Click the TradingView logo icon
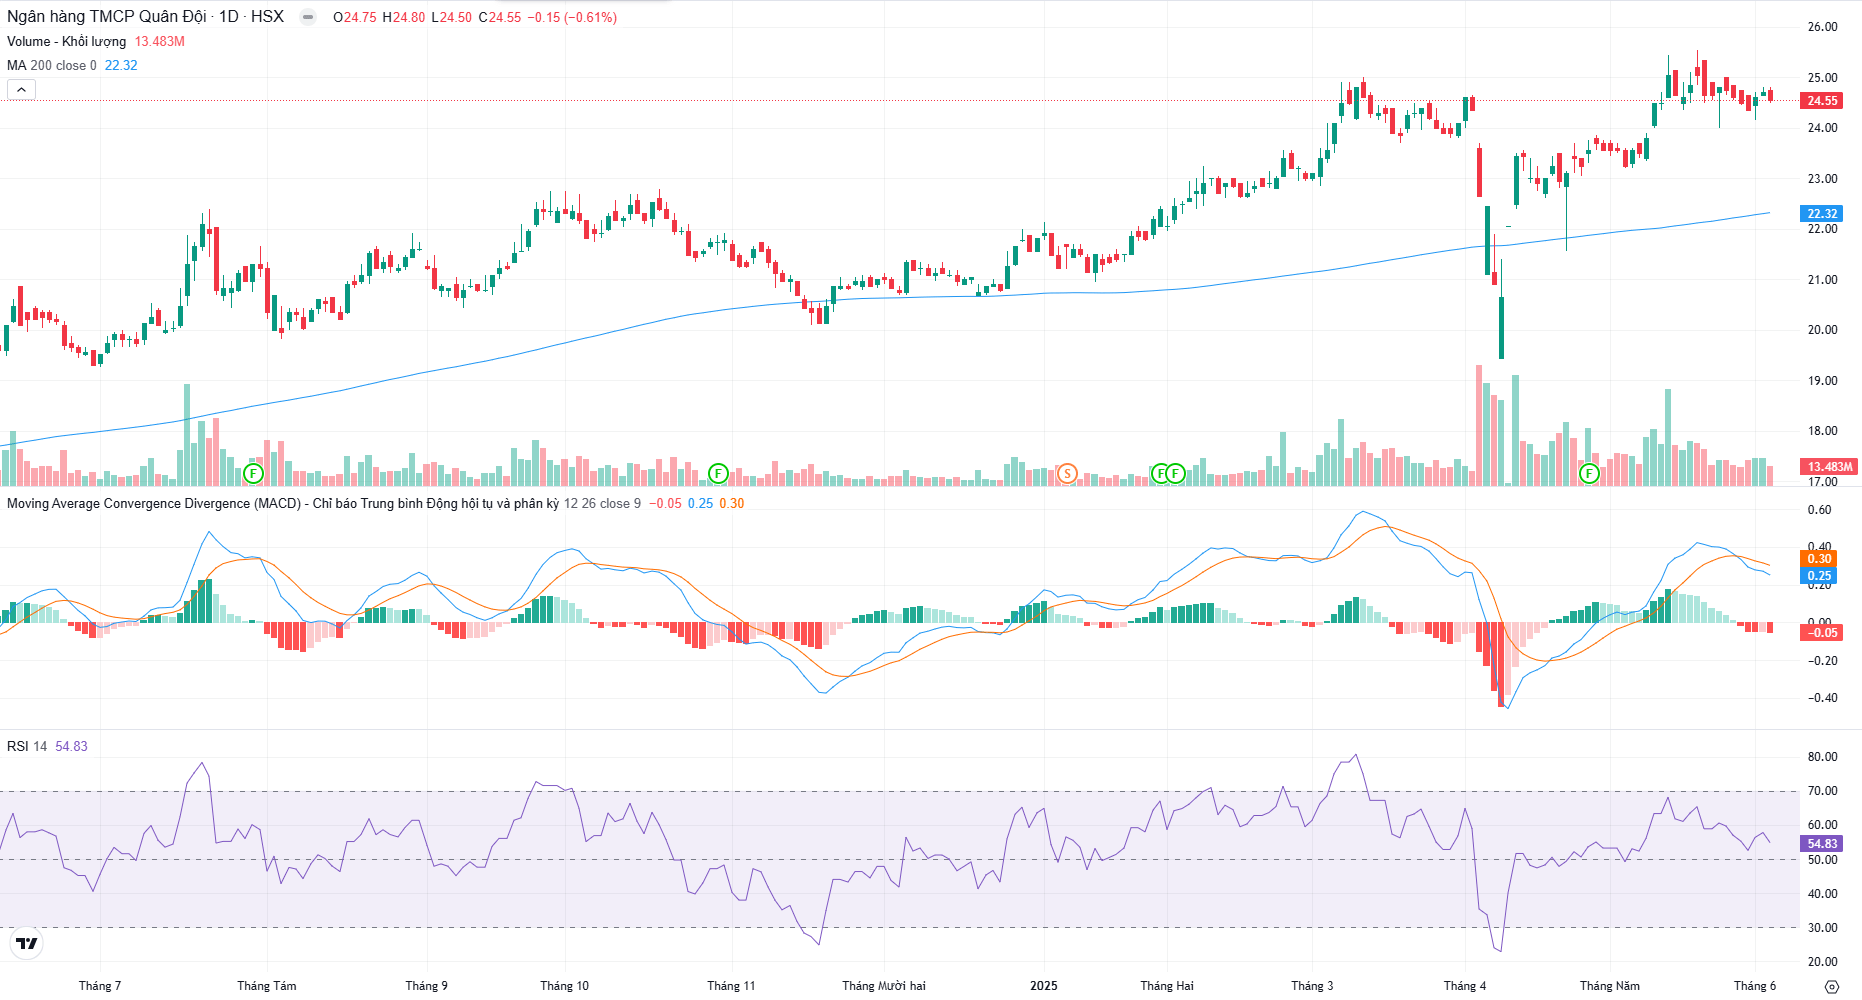 [x=27, y=943]
